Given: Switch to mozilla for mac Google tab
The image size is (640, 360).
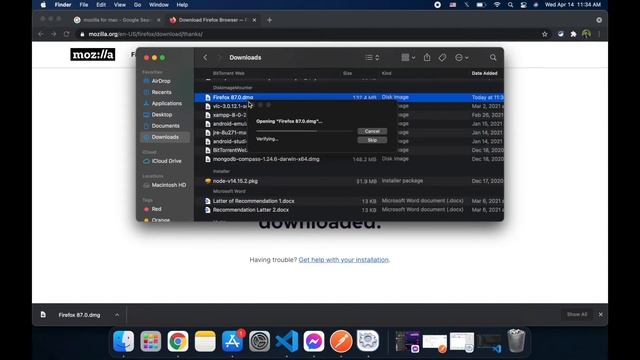Looking at the screenshot, I should 116,20.
